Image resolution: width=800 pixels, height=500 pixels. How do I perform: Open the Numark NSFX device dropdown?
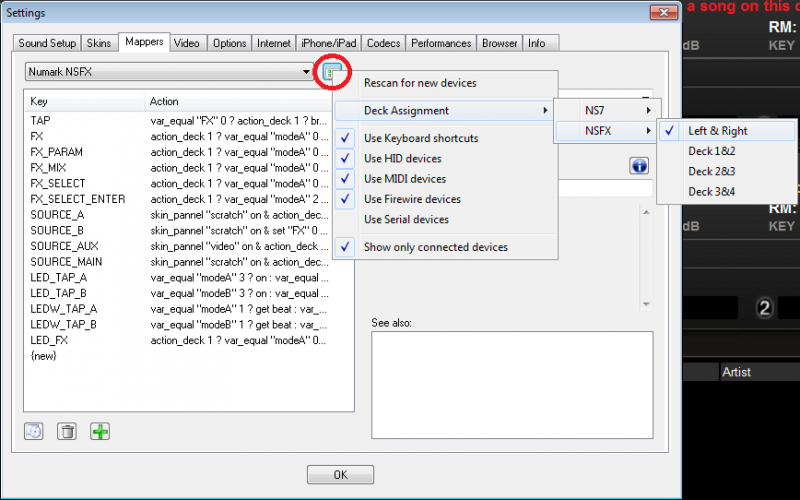[169, 72]
